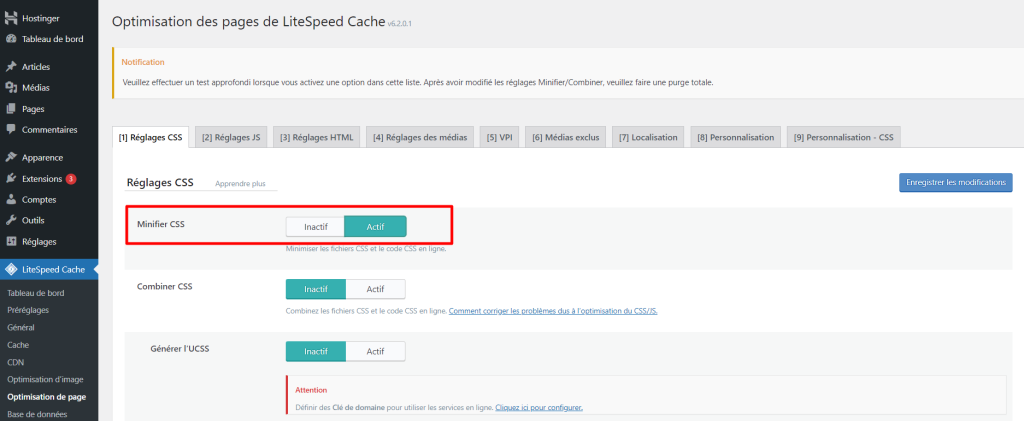Click the Notification heading text

tap(143, 63)
